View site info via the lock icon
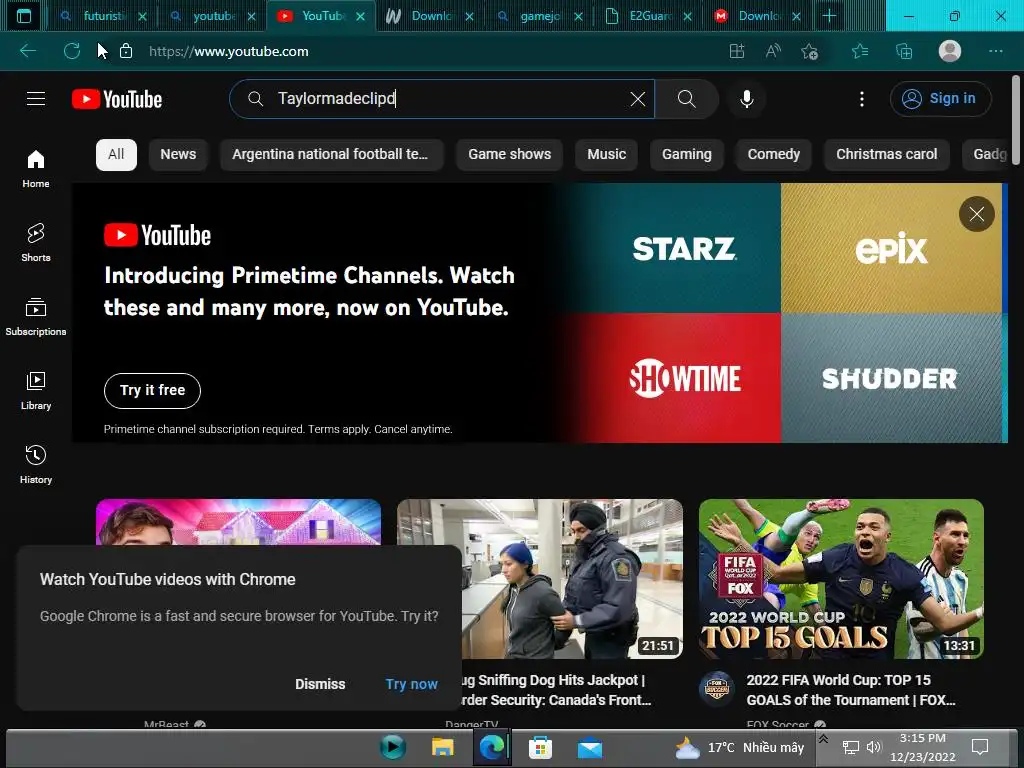 (x=126, y=51)
